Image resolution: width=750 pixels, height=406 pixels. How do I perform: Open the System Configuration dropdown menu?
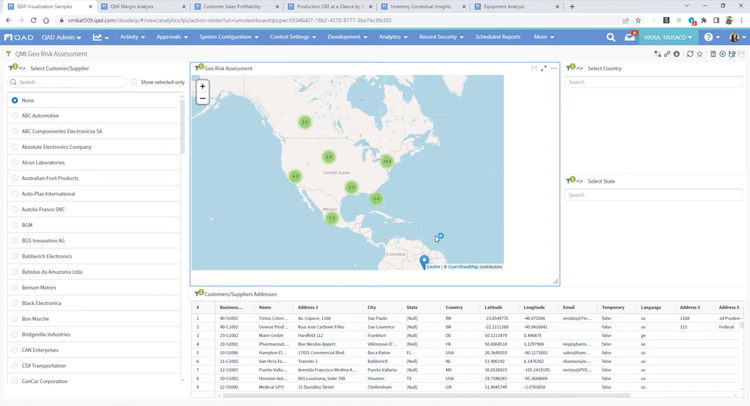229,37
